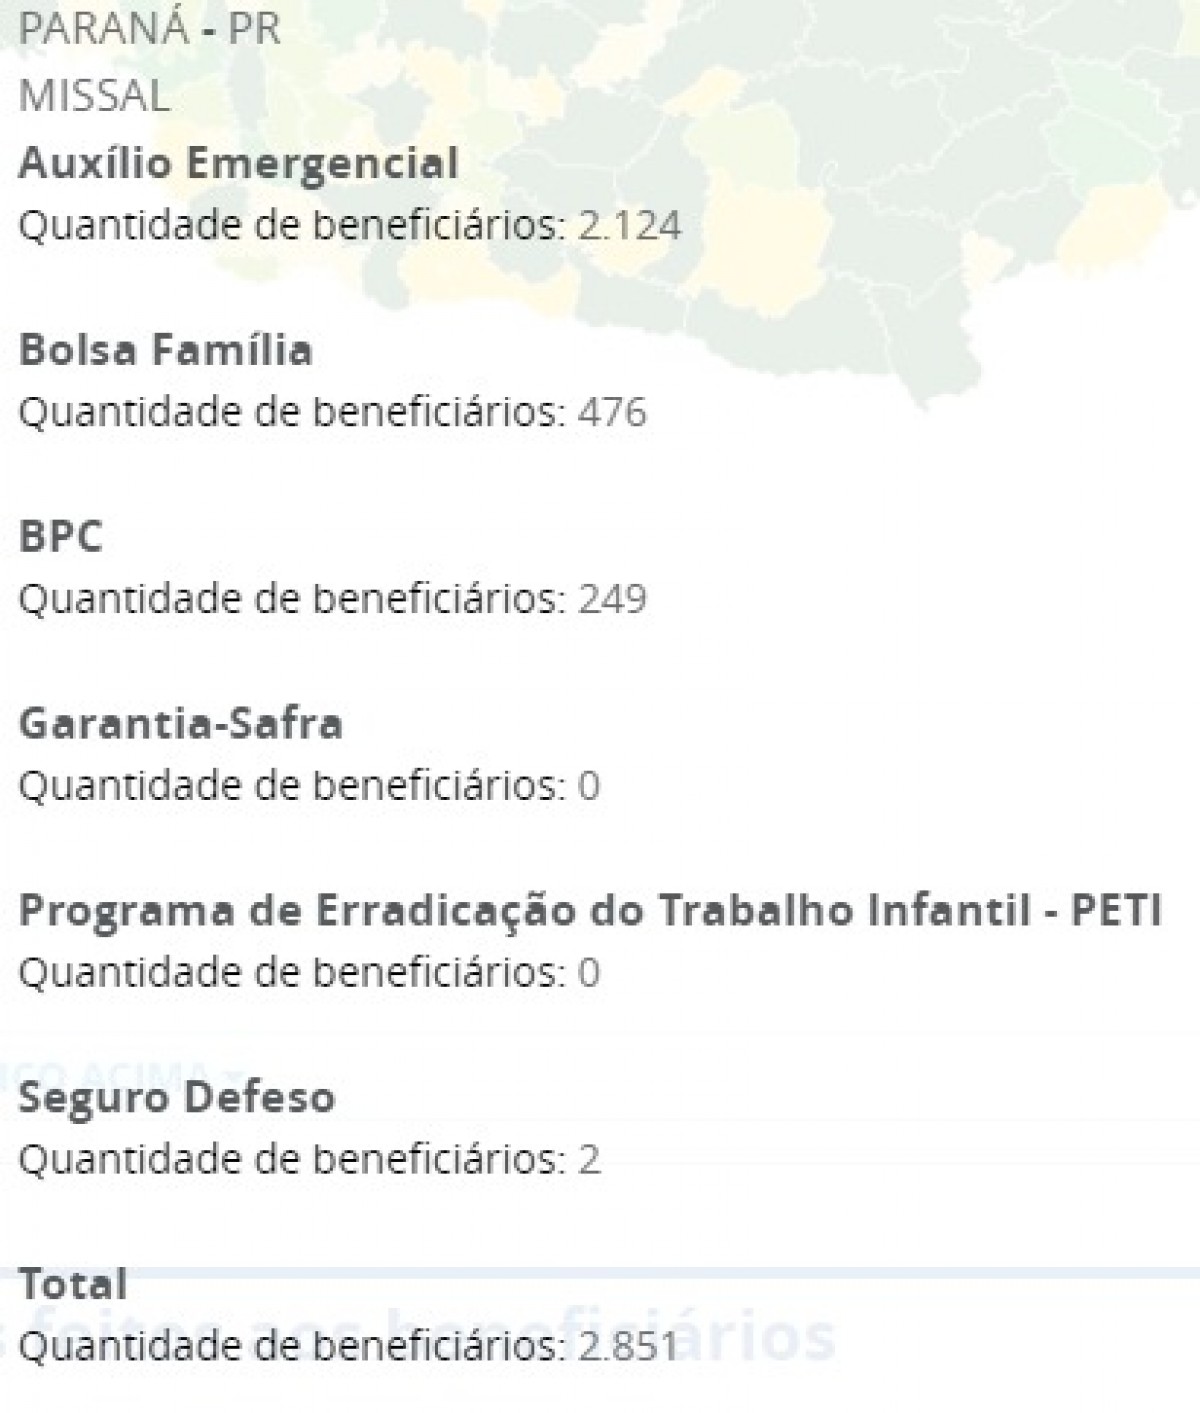Viewport: 1200px width, 1413px height.
Task: Click the total count of 2.851
Action: click(348, 1346)
